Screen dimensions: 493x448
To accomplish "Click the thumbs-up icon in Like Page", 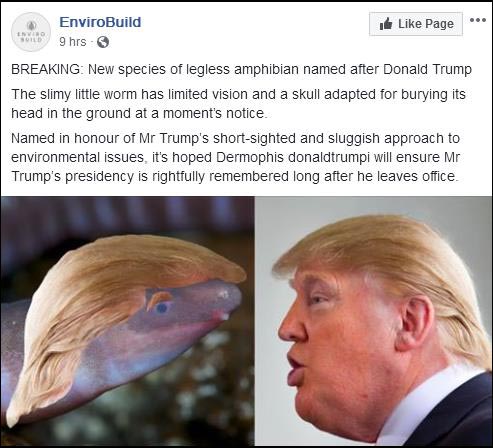I will (x=386, y=24).
